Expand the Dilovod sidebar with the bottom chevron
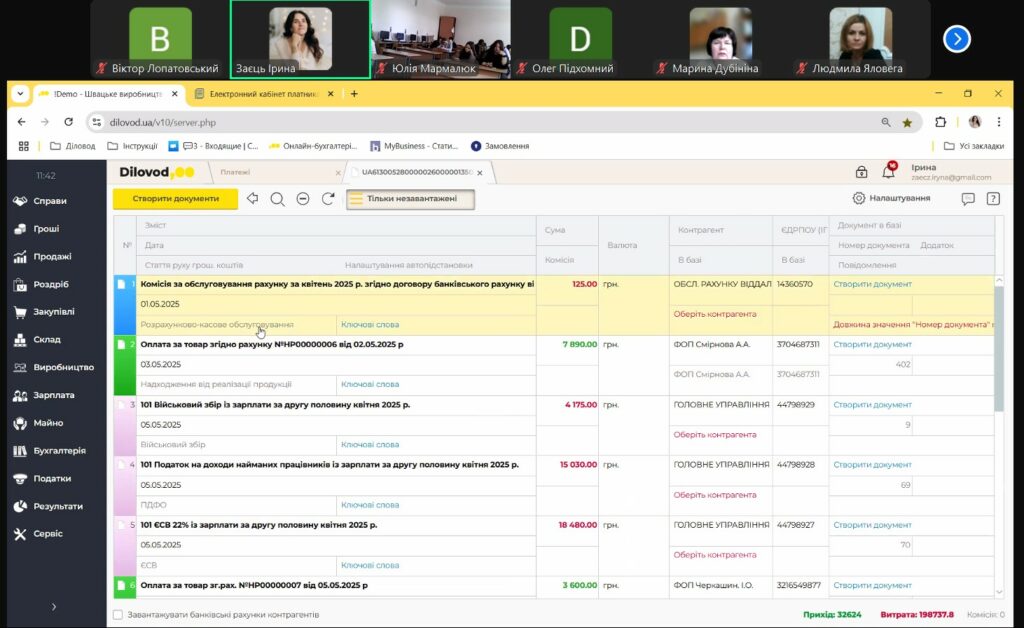The image size is (1024, 628). coord(54,607)
